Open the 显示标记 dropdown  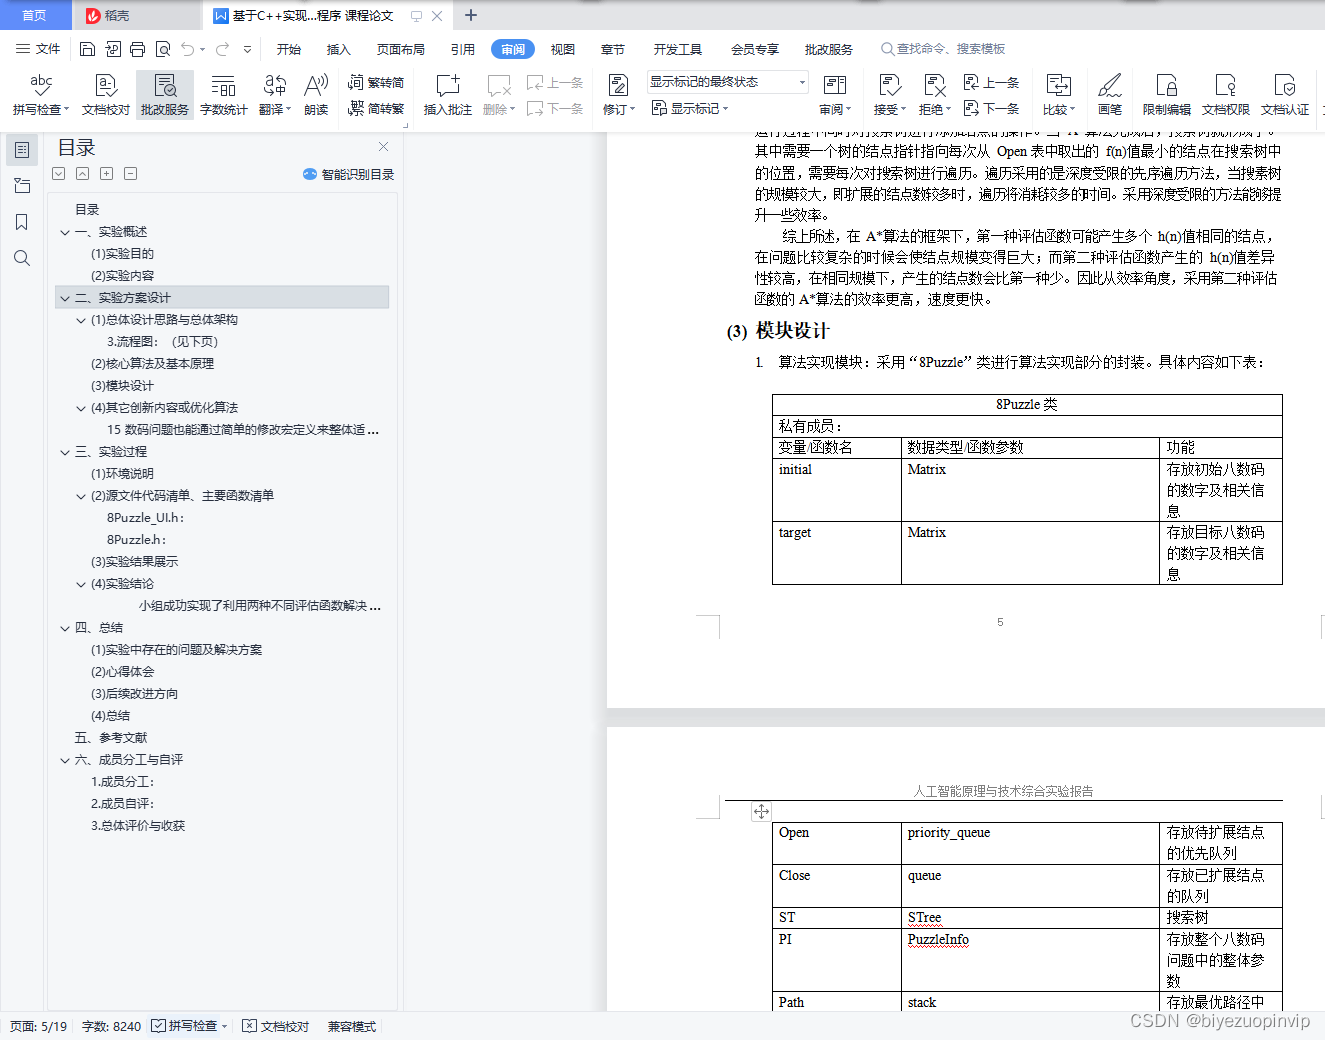[x=690, y=108]
